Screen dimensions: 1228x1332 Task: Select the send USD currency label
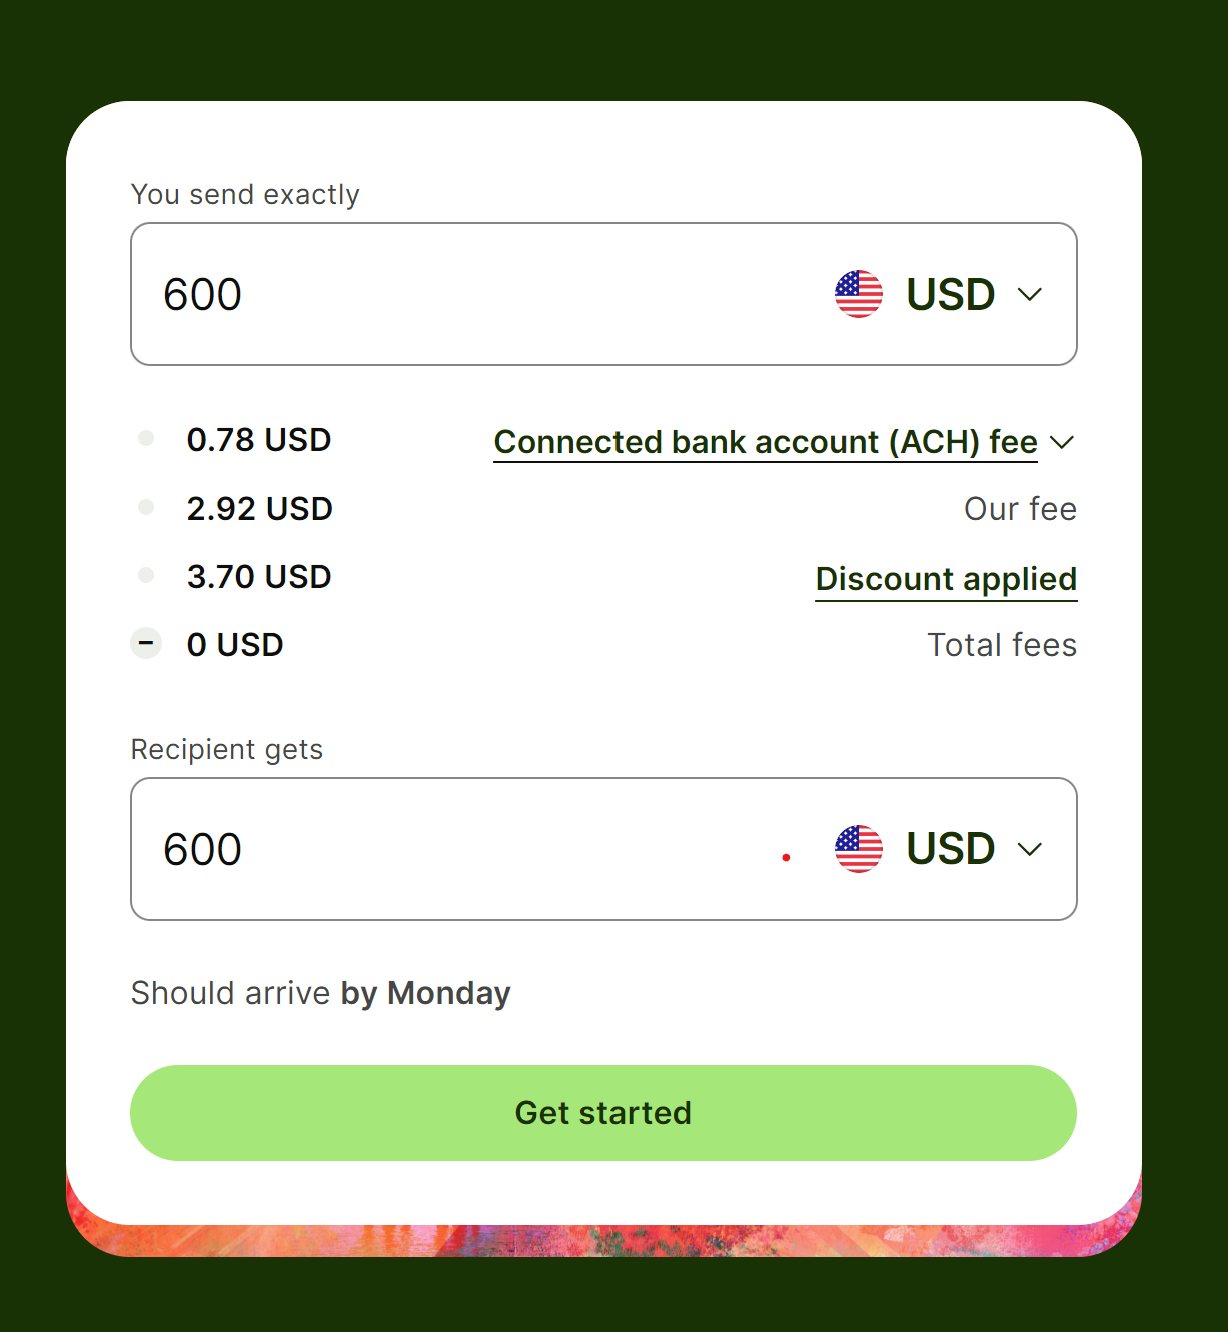point(951,294)
